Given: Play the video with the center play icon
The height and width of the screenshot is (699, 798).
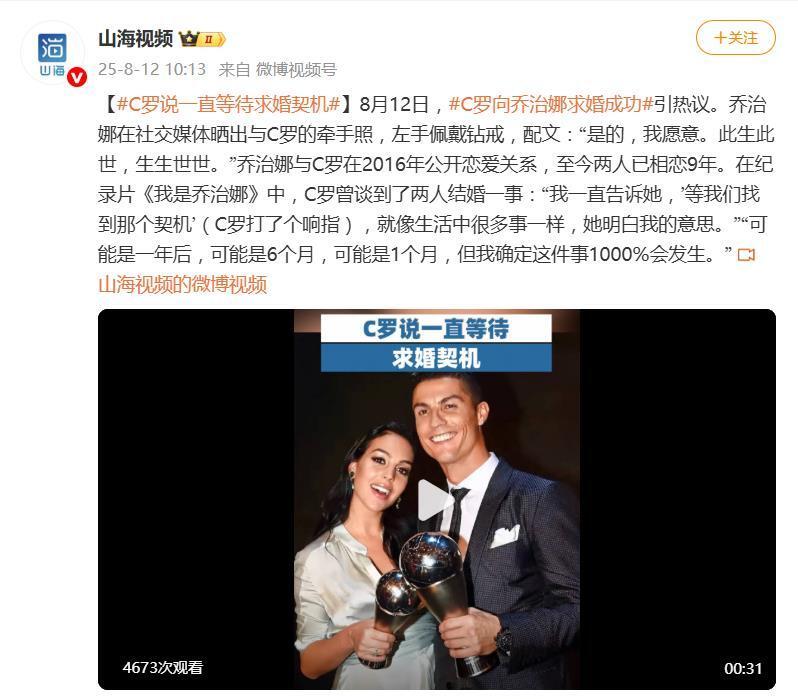Looking at the screenshot, I should 435,499.
